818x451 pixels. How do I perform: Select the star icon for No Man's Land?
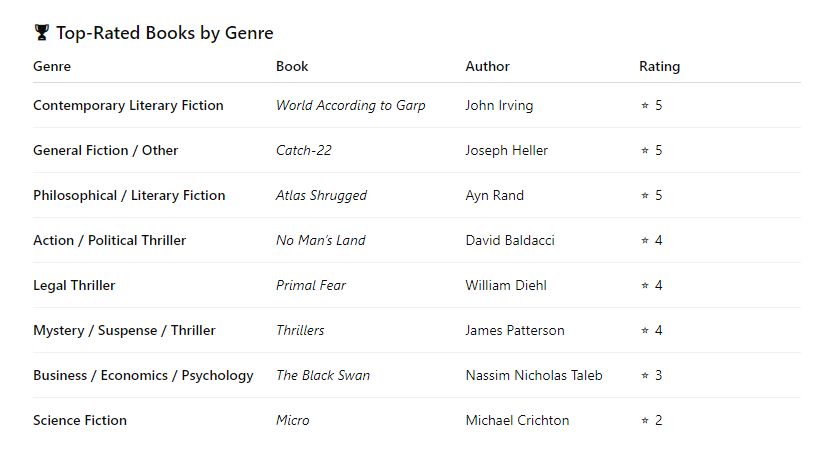(645, 240)
